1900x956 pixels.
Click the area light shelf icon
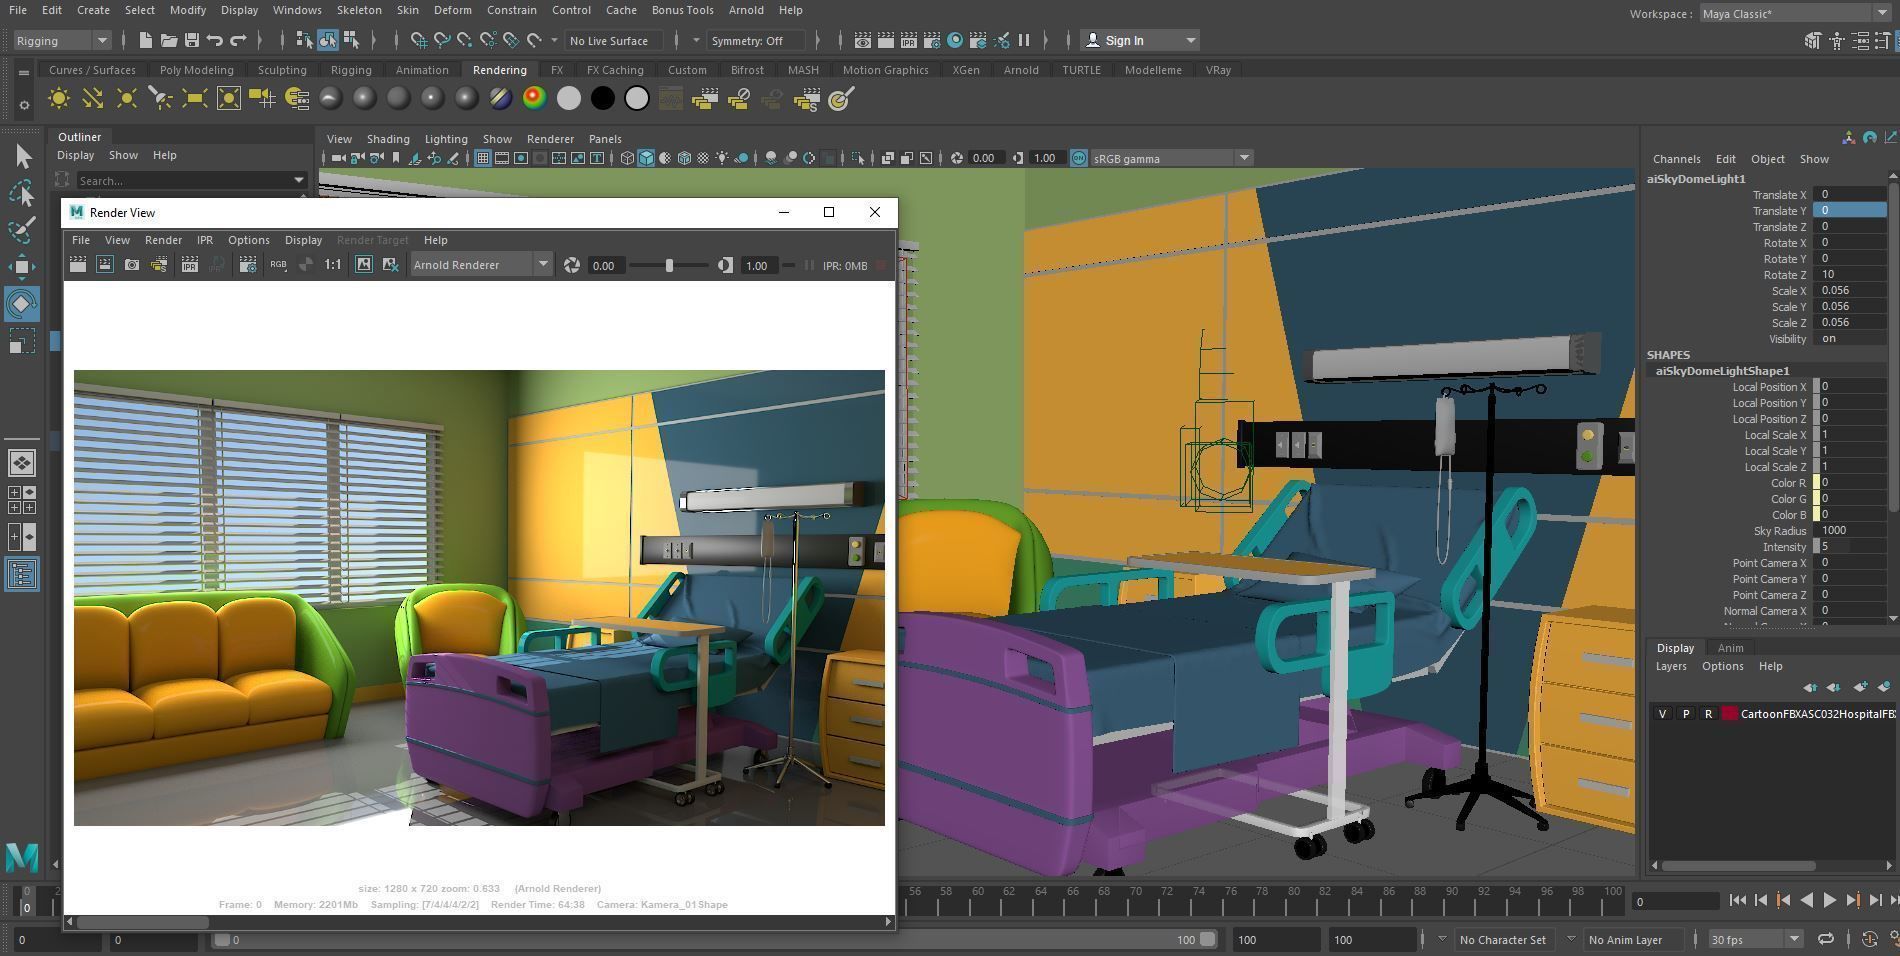[x=195, y=98]
